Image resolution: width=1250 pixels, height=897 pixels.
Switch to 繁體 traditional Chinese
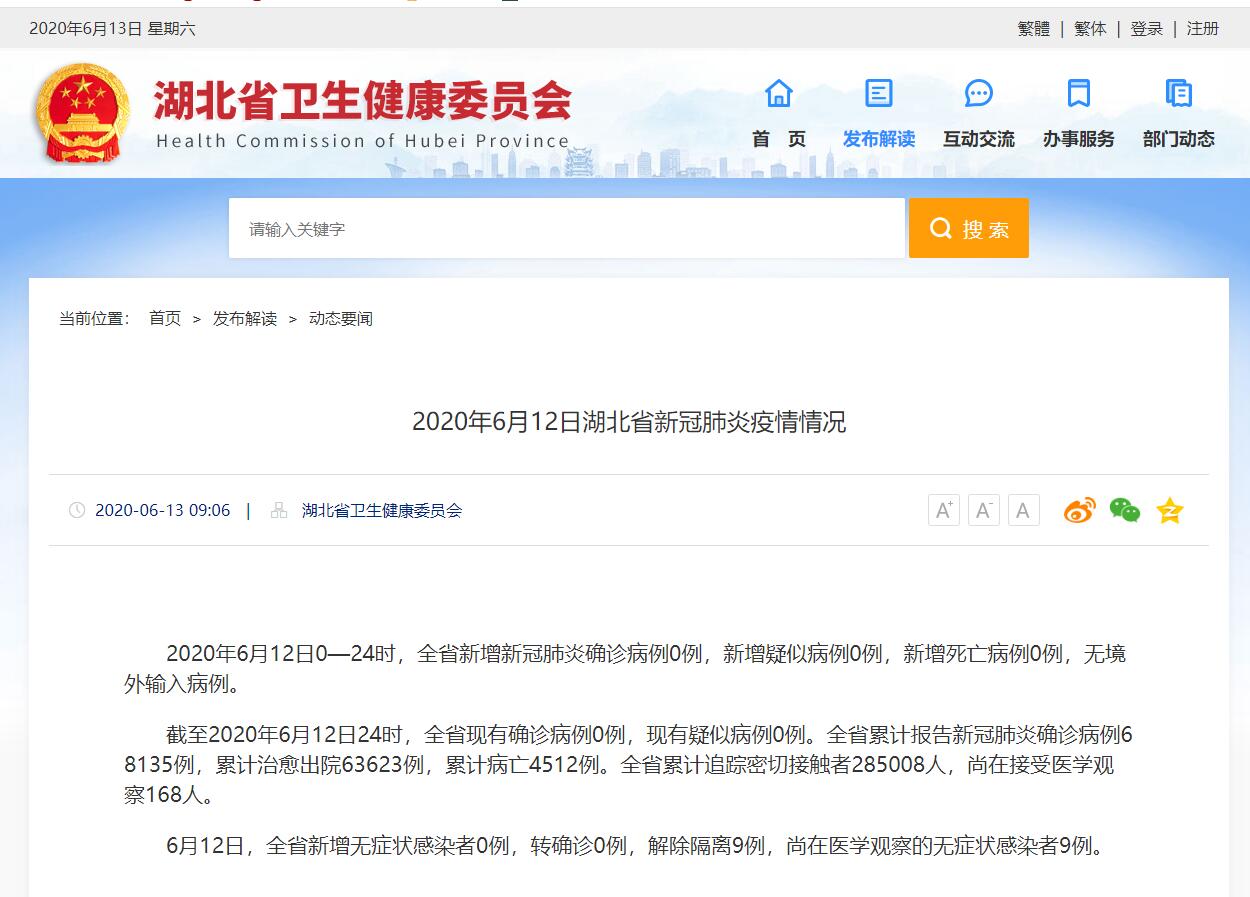pyautogui.click(x=1033, y=29)
